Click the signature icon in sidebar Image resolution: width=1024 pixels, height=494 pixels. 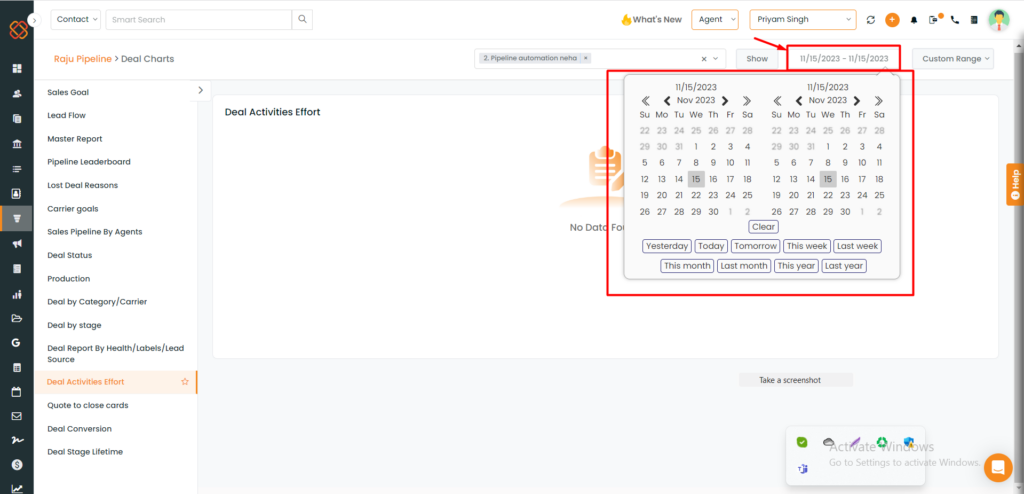17,441
